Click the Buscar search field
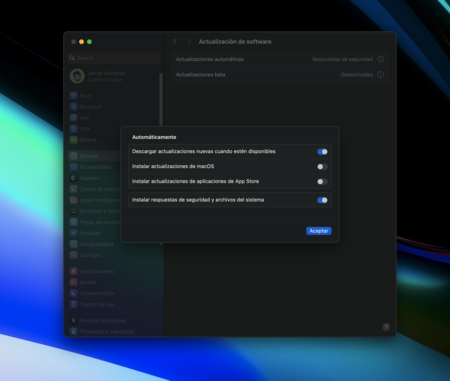This screenshot has width=450, height=381. pos(114,58)
